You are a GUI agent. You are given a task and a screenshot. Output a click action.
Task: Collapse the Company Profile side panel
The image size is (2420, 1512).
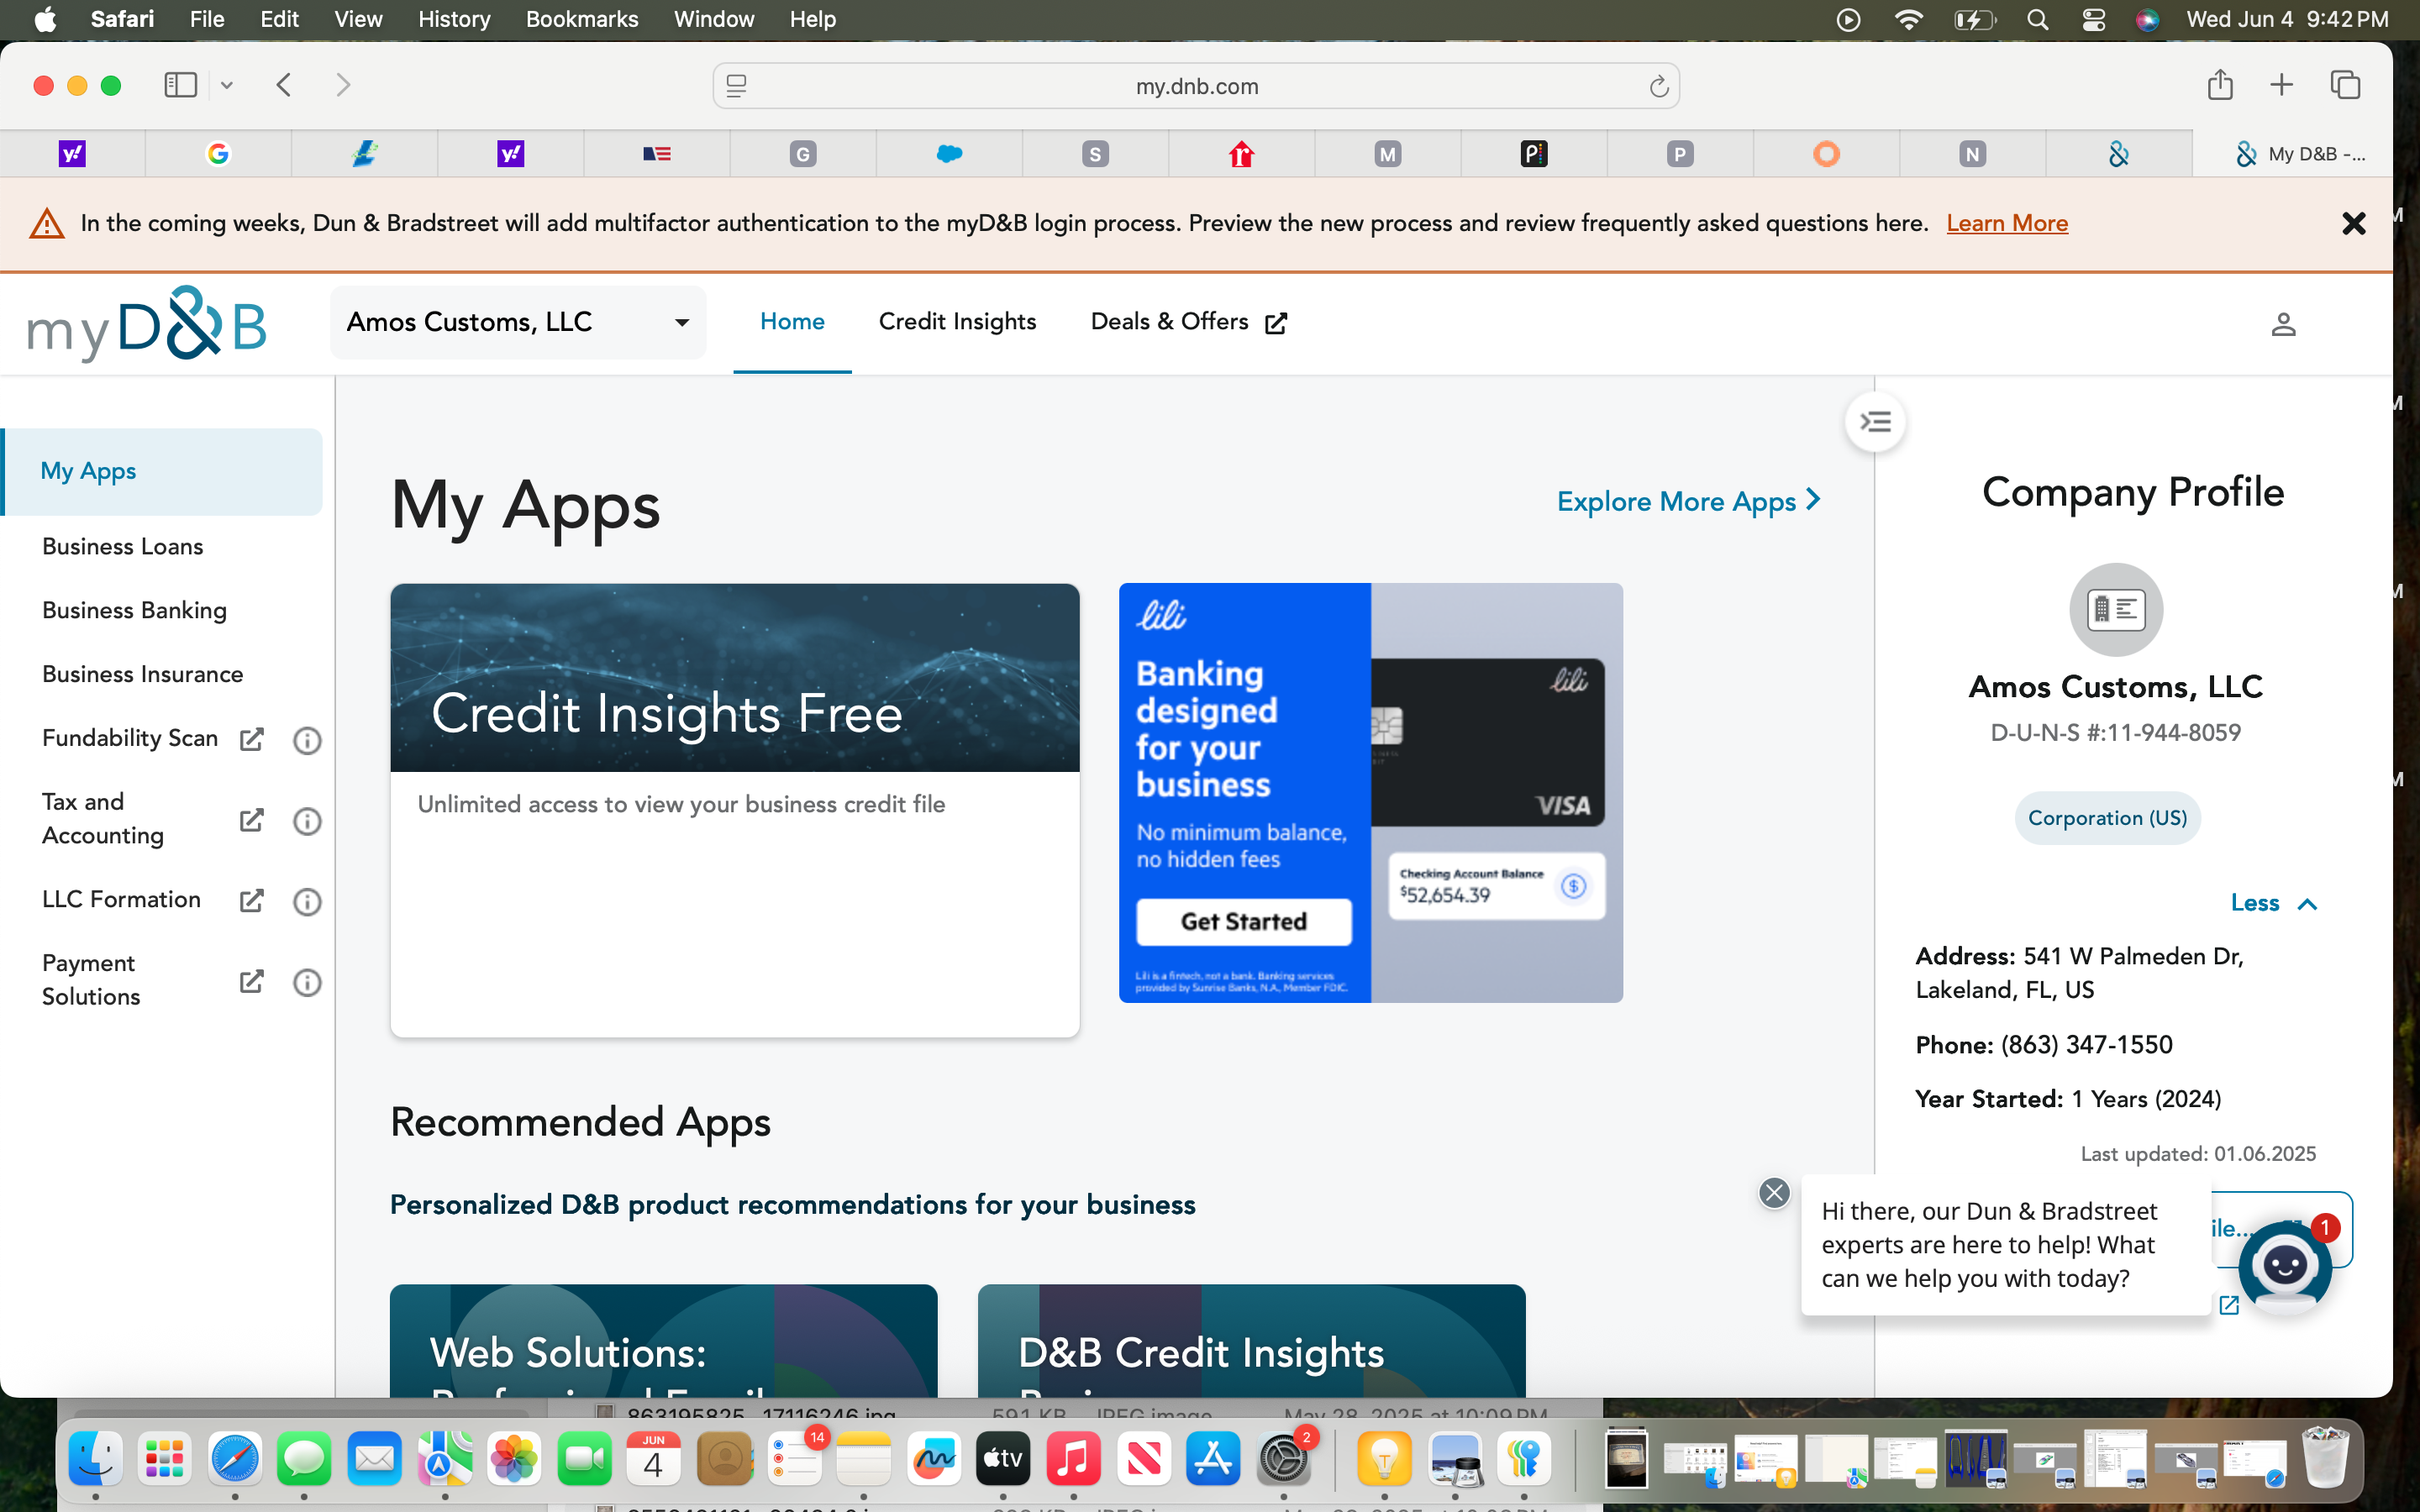[1875, 422]
